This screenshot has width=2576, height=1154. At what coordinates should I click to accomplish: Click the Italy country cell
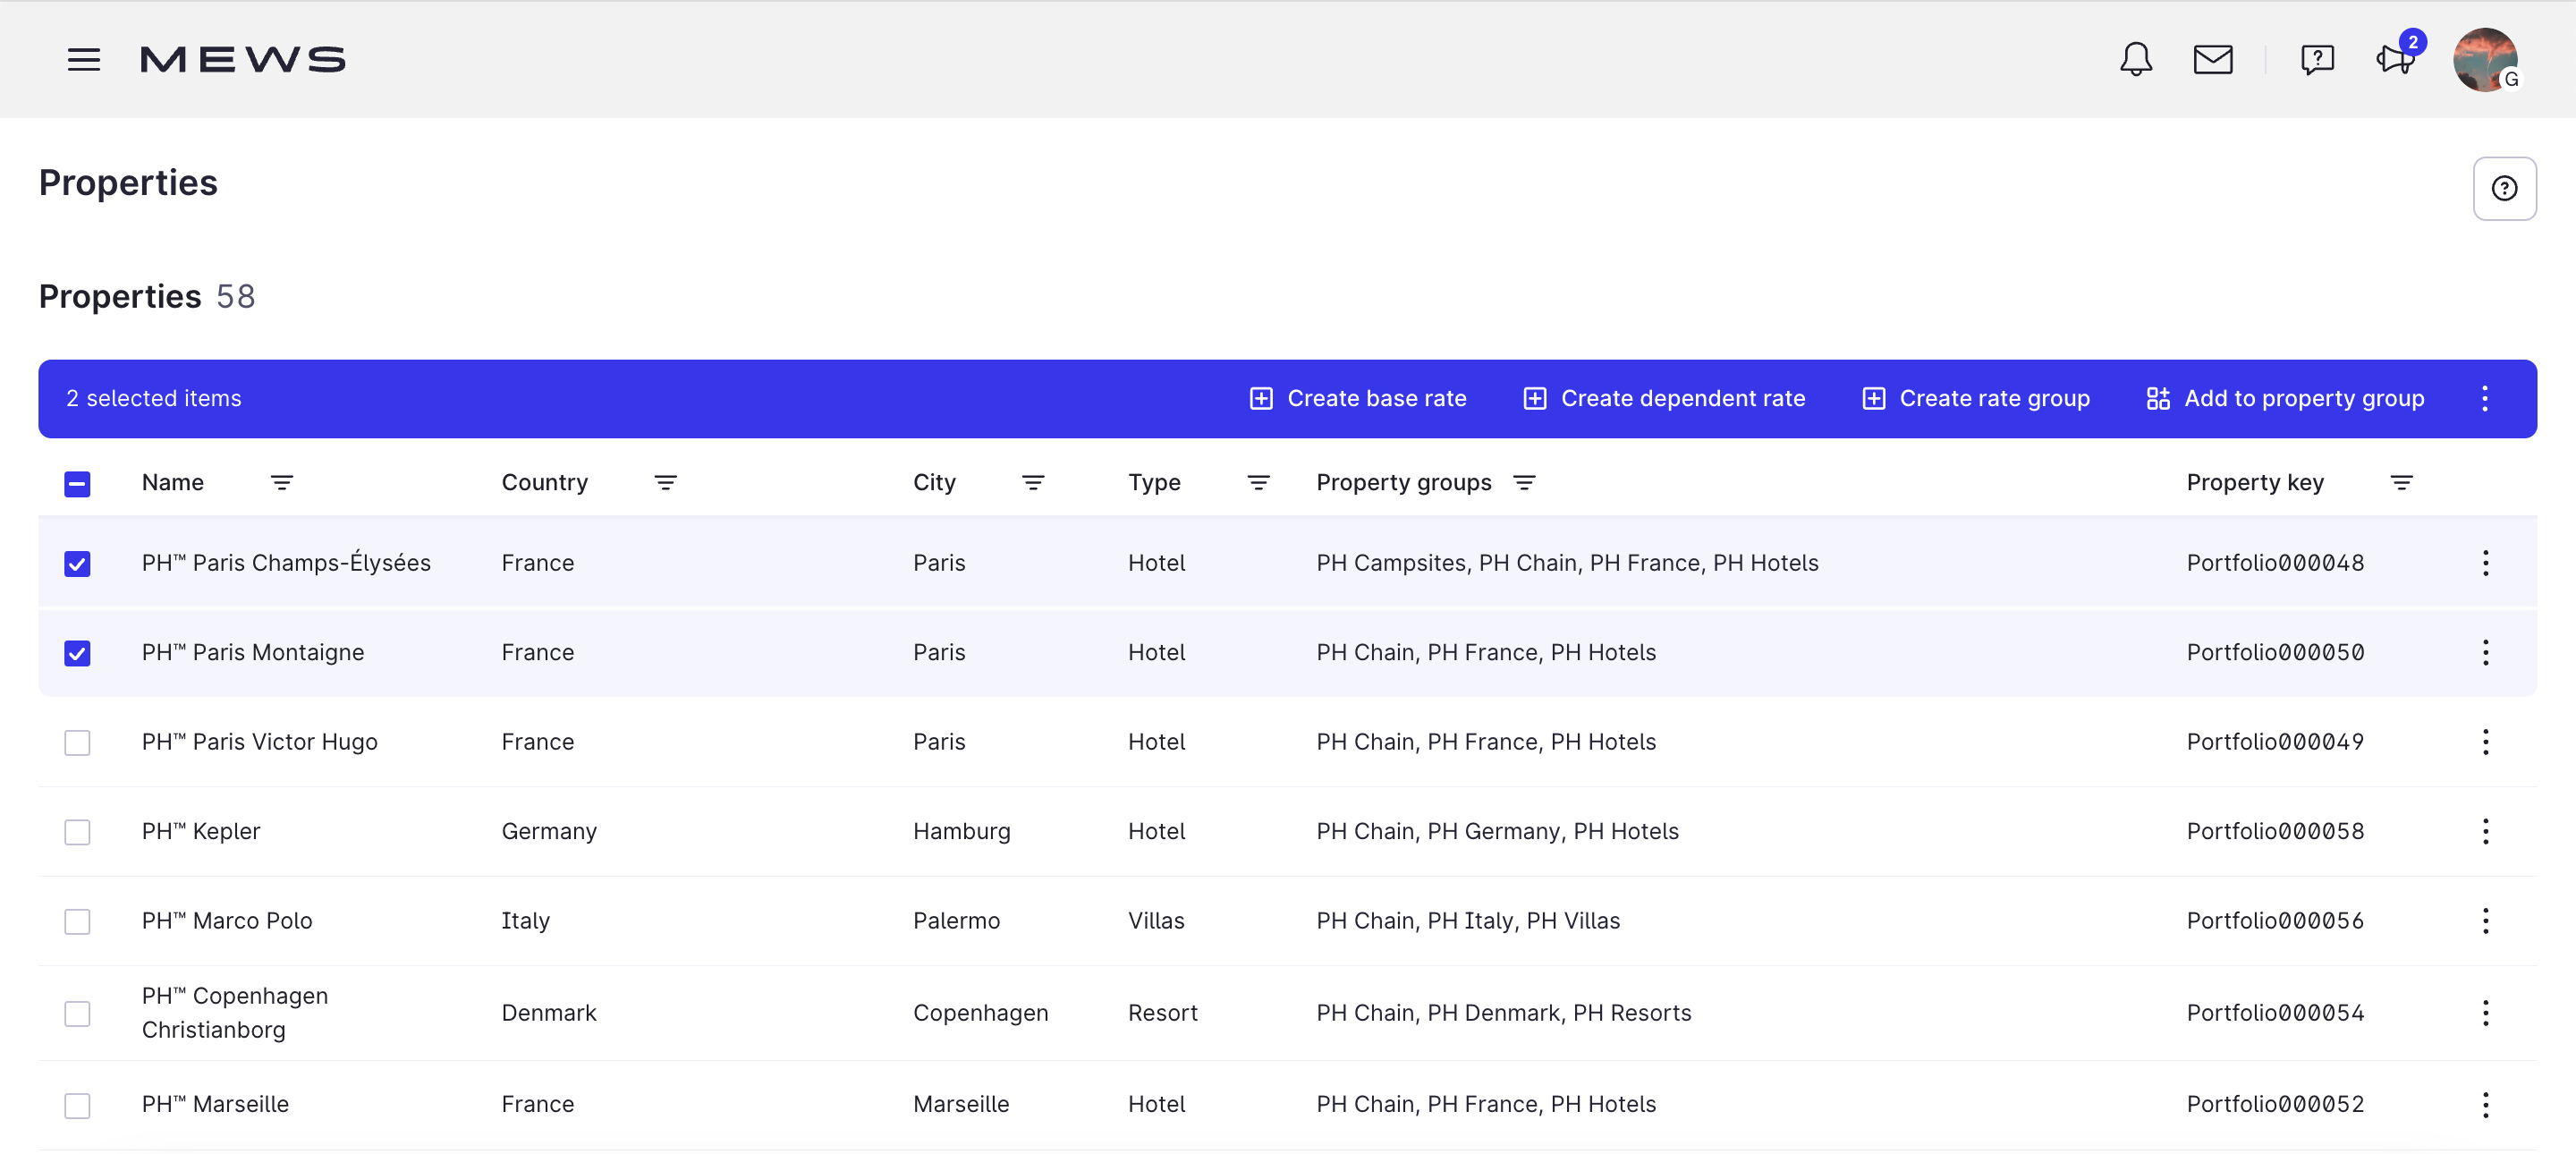coord(526,921)
